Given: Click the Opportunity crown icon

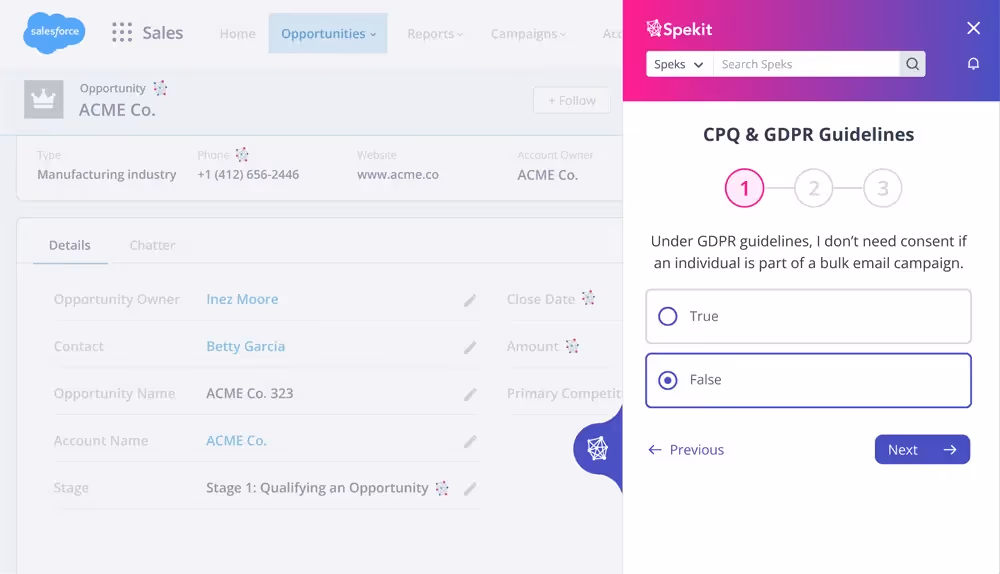Looking at the screenshot, I should tap(43, 99).
